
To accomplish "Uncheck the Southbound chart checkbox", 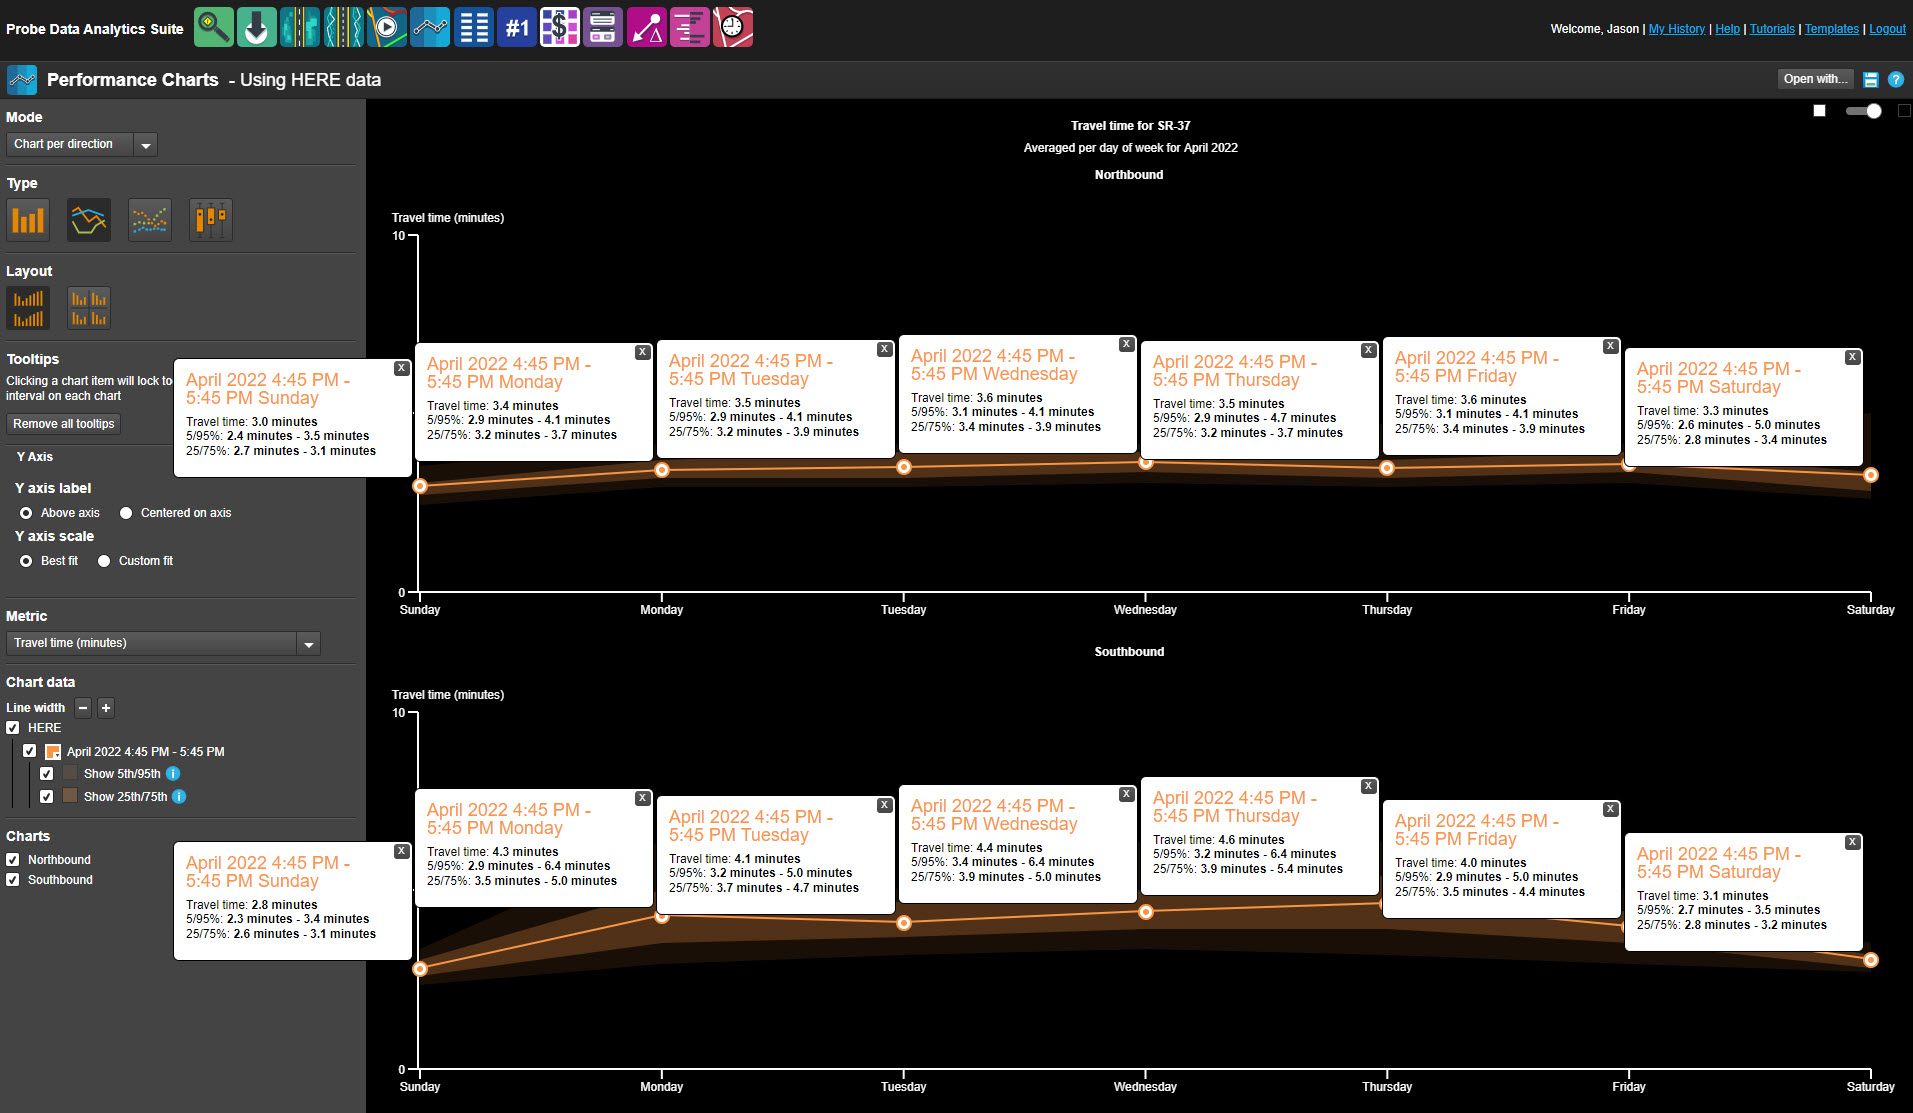I will pos(13,880).
